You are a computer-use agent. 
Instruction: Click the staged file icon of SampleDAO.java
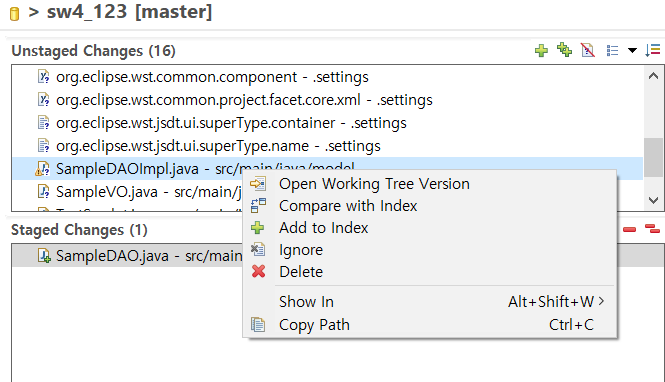[44, 256]
